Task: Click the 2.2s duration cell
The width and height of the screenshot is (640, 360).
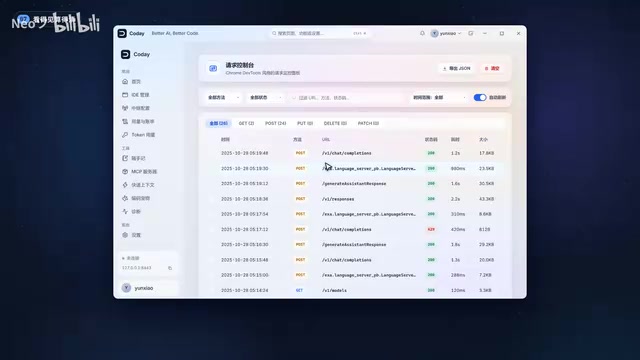Action: click(x=456, y=199)
